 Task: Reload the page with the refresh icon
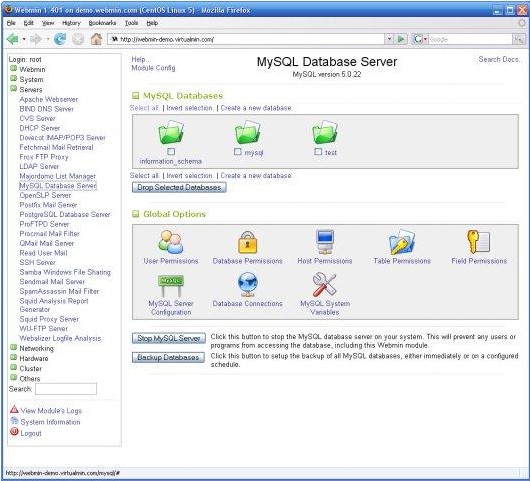pyautogui.click(x=60, y=39)
